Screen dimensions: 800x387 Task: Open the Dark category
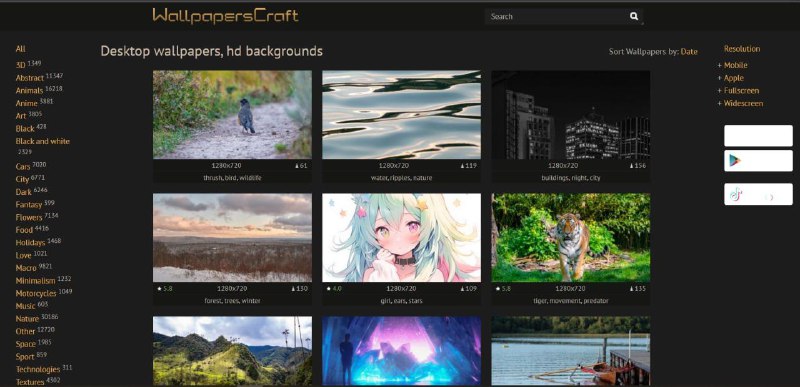tap(23, 192)
